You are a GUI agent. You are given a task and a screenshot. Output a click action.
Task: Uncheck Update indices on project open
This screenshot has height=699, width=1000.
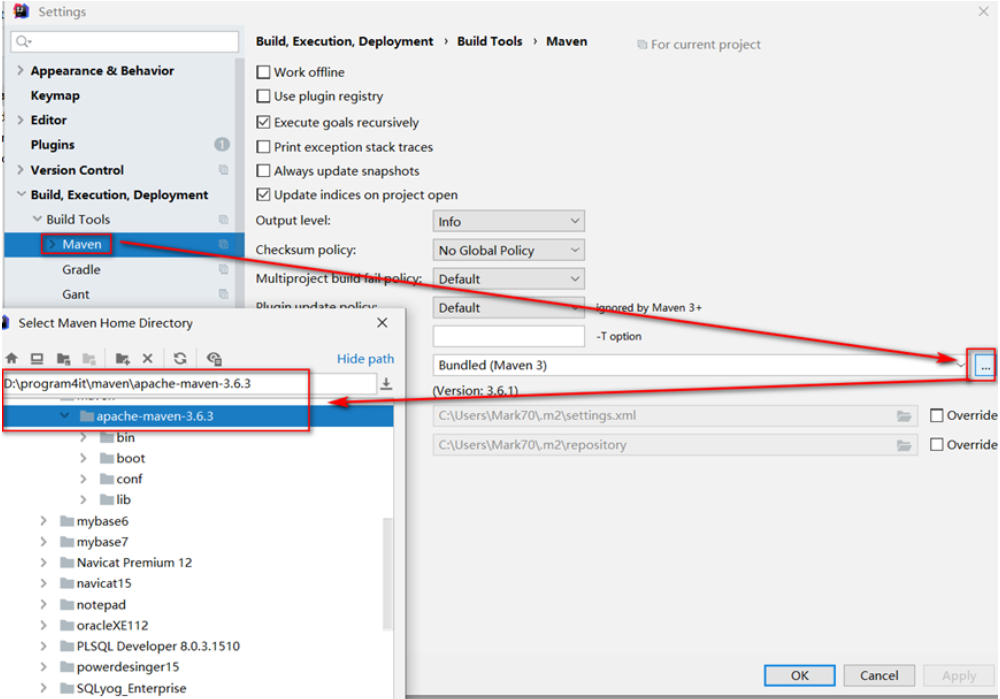[x=263, y=195]
